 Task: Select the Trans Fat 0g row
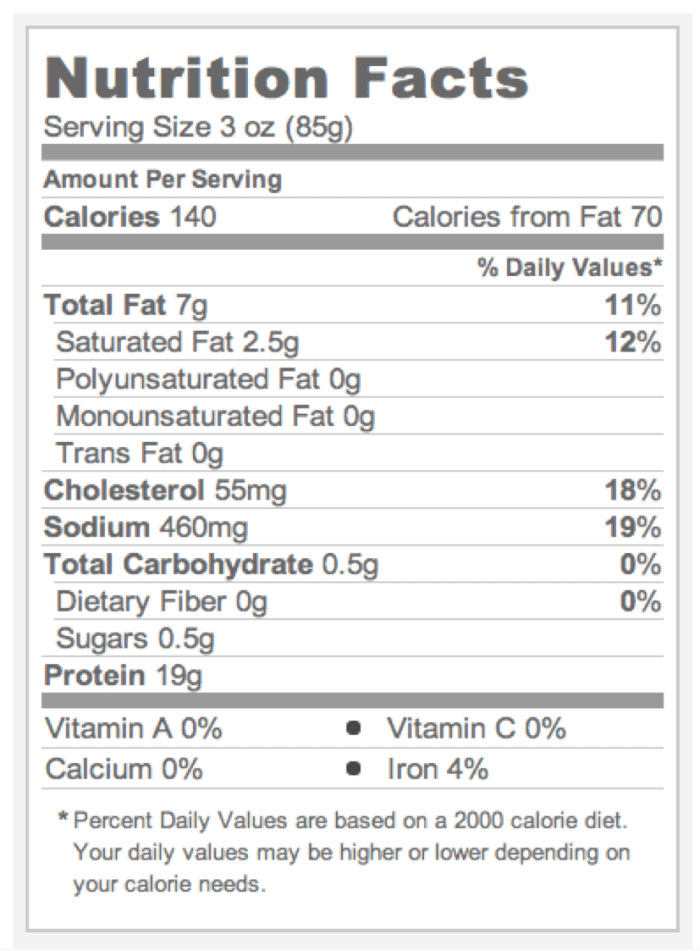(140, 453)
